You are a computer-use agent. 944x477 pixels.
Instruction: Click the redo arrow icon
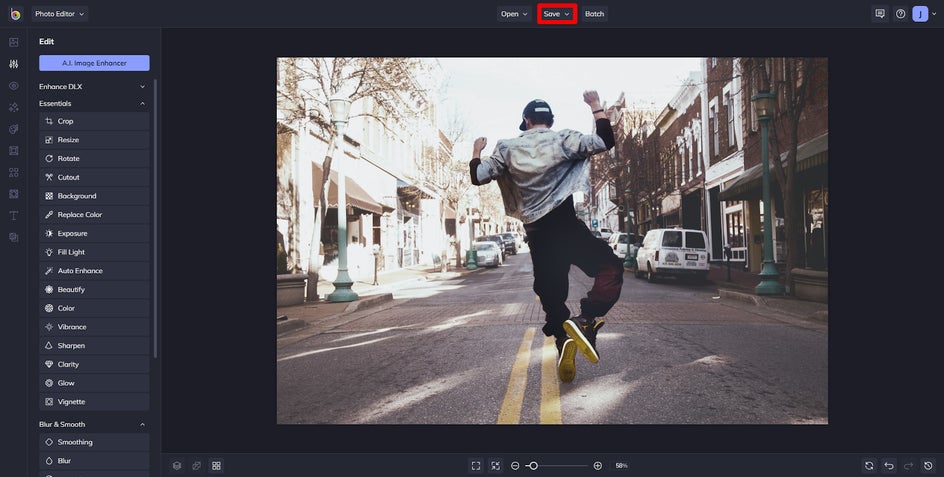pyautogui.click(x=908, y=466)
